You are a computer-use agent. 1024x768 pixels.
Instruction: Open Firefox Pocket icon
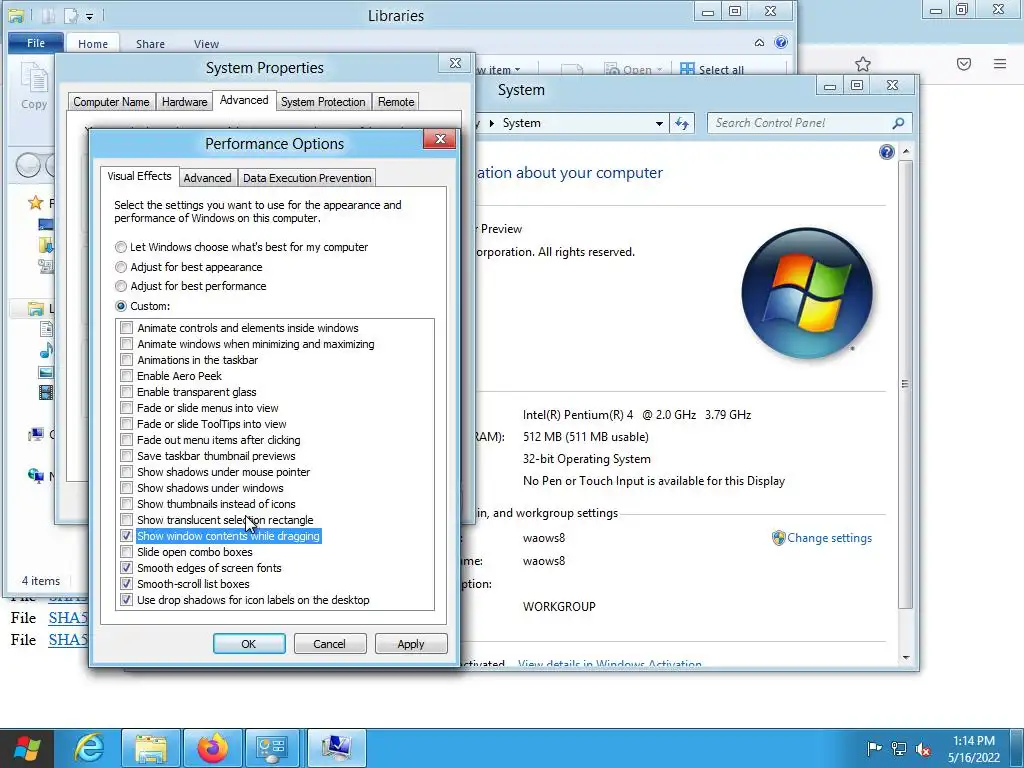[x=964, y=64]
